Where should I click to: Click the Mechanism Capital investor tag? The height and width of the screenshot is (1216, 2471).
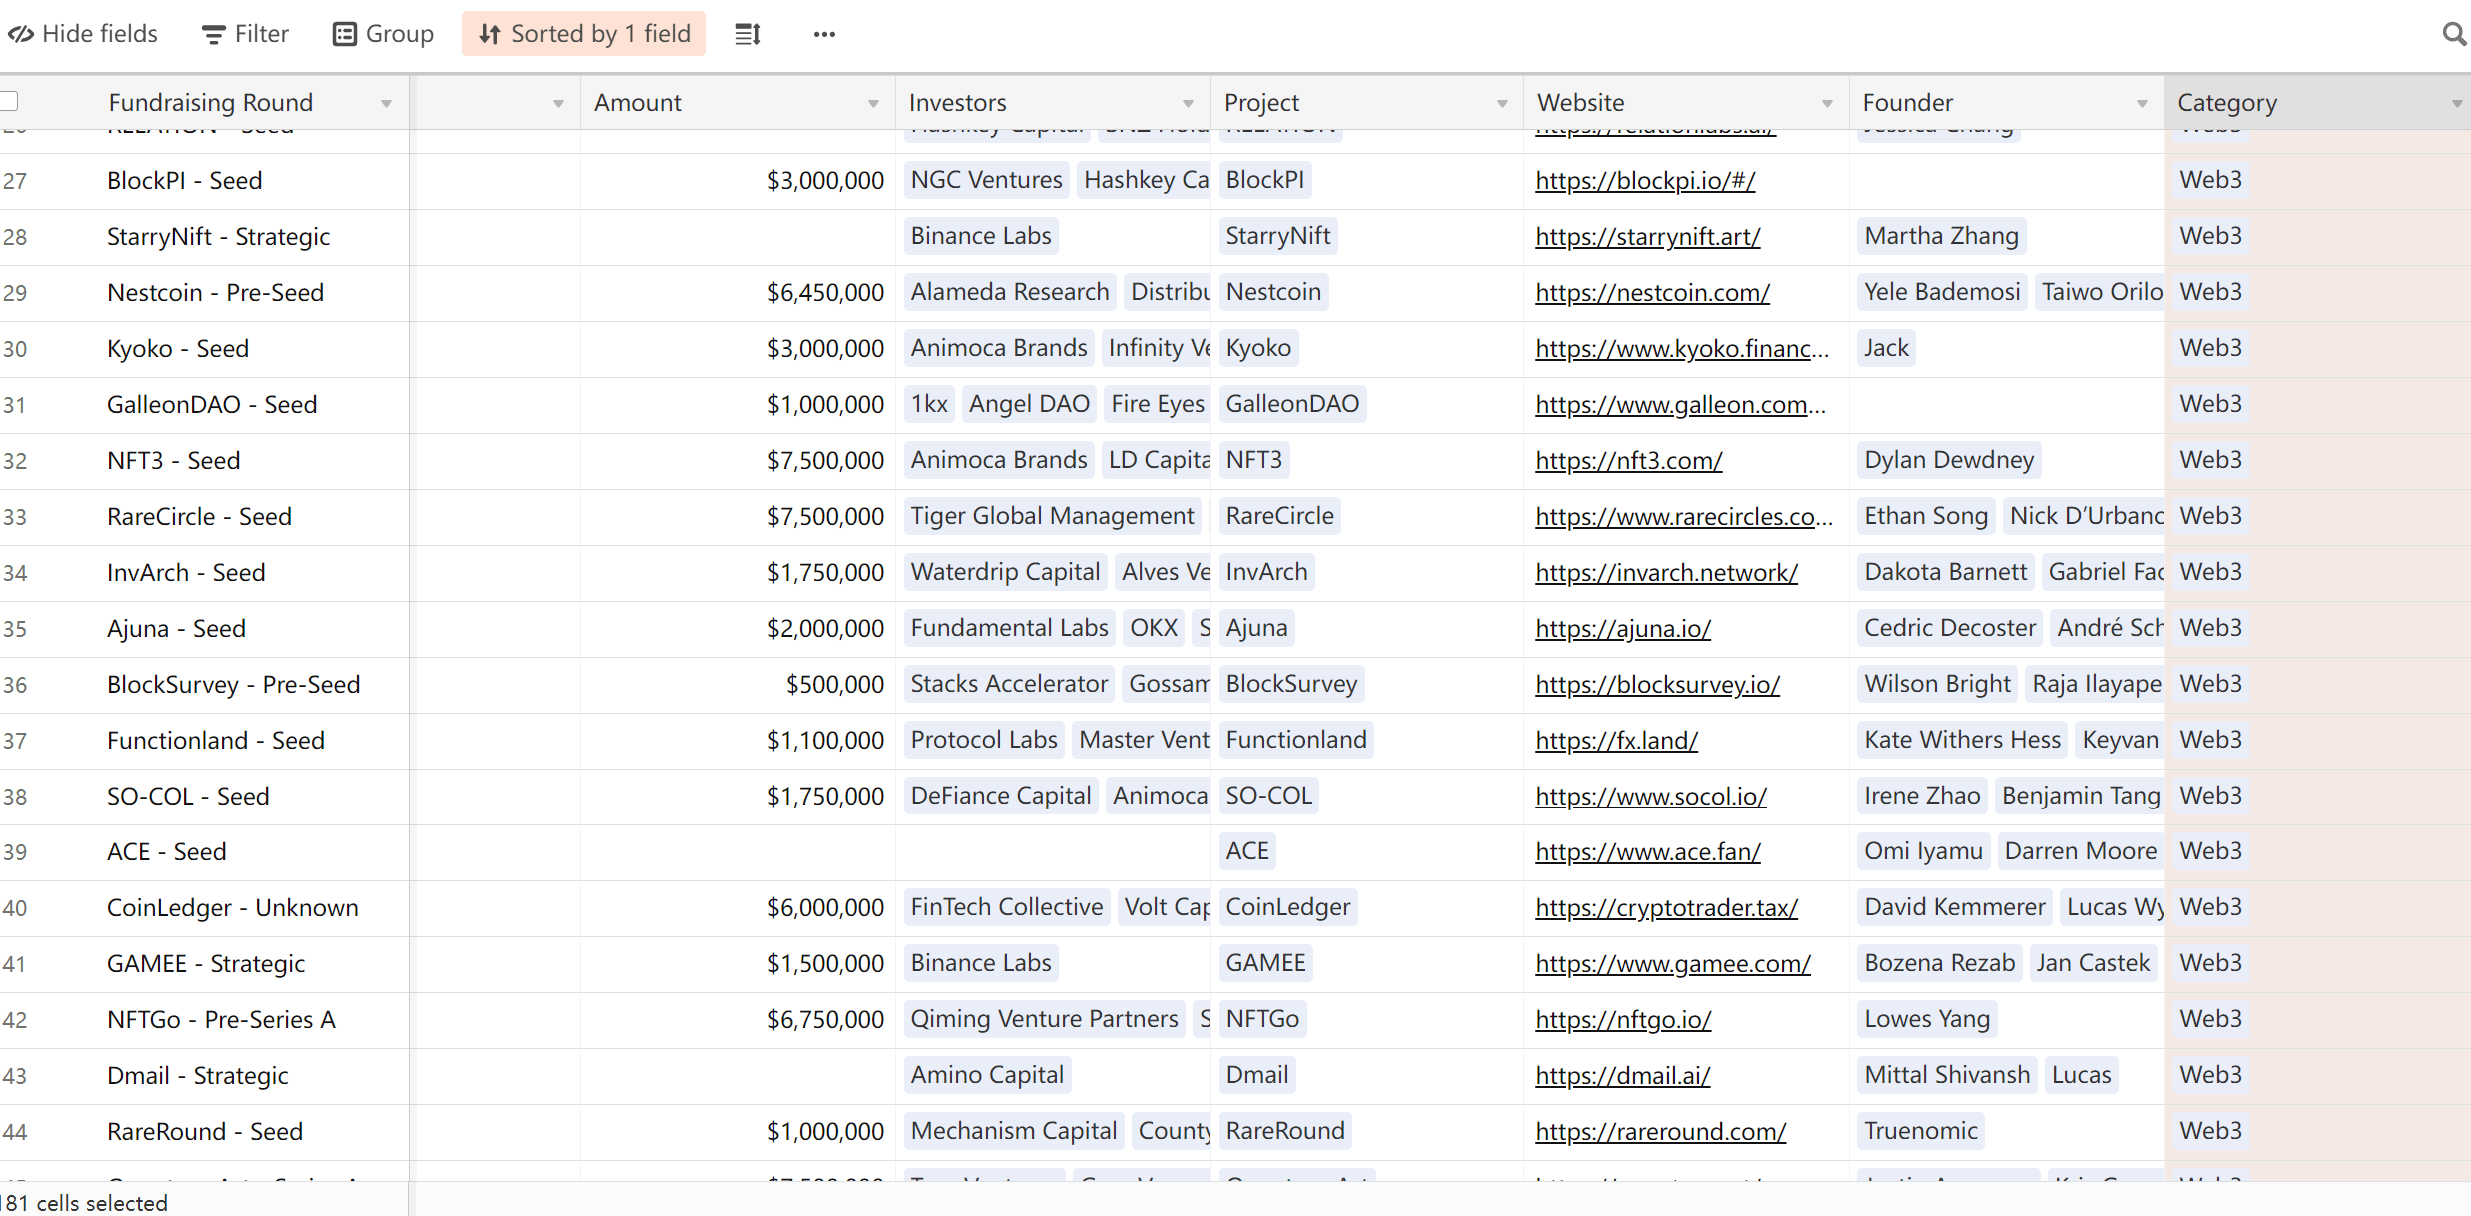pos(1014,1131)
